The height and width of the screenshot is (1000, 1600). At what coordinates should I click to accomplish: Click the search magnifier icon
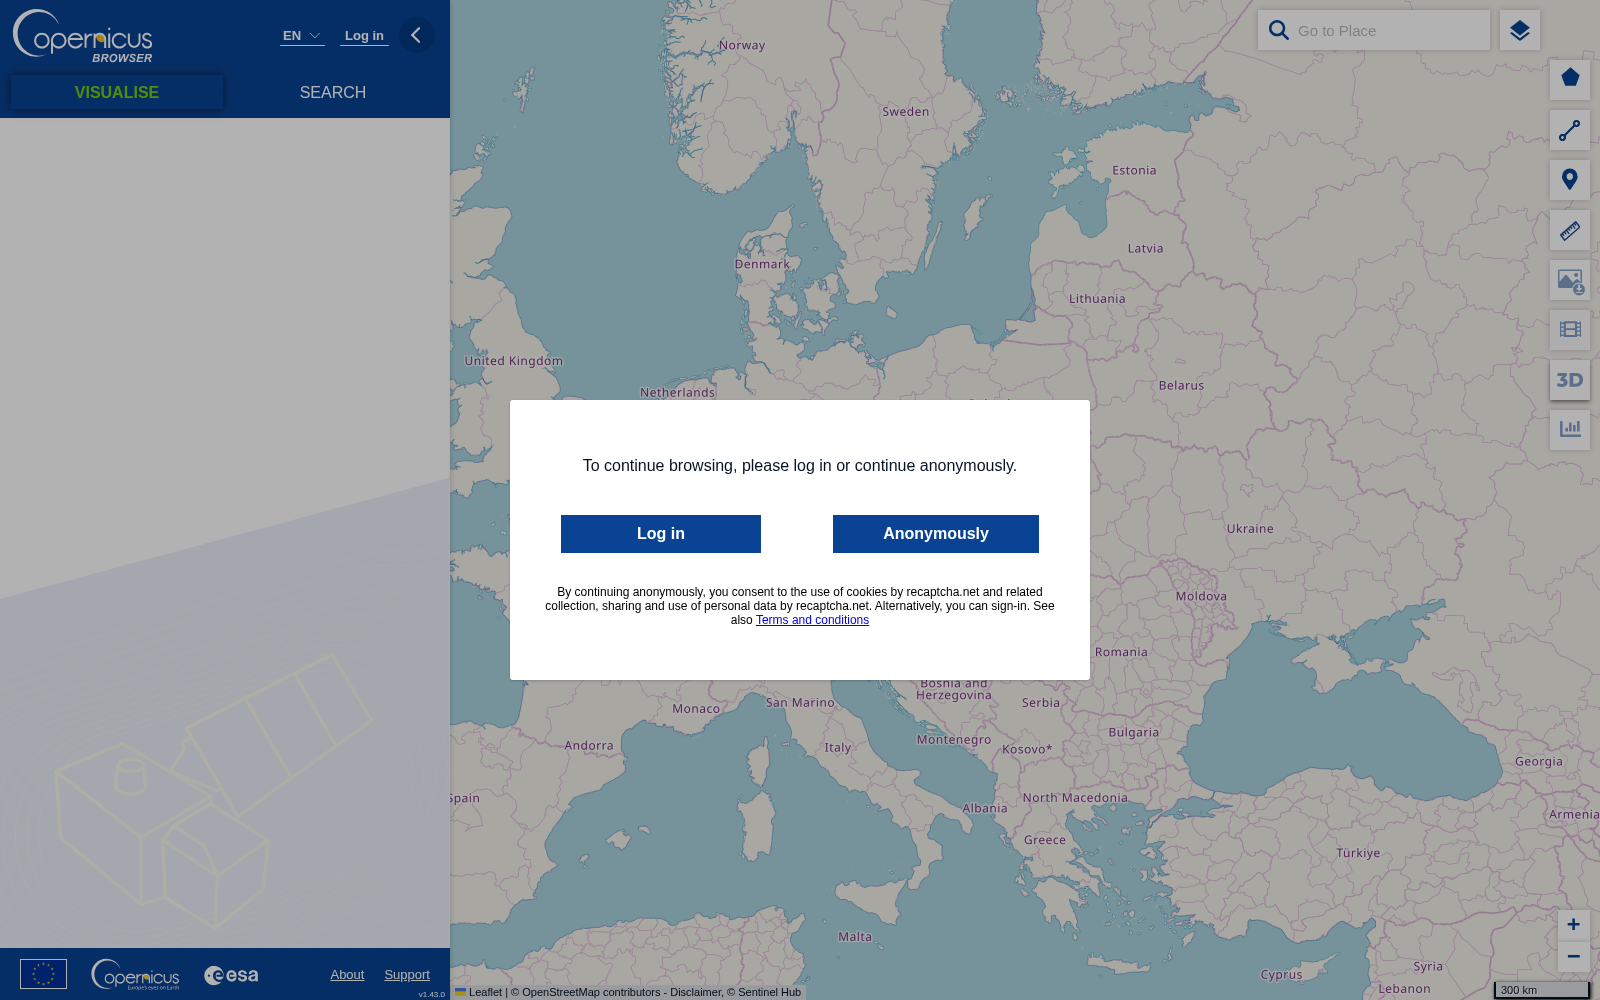coord(1278,30)
